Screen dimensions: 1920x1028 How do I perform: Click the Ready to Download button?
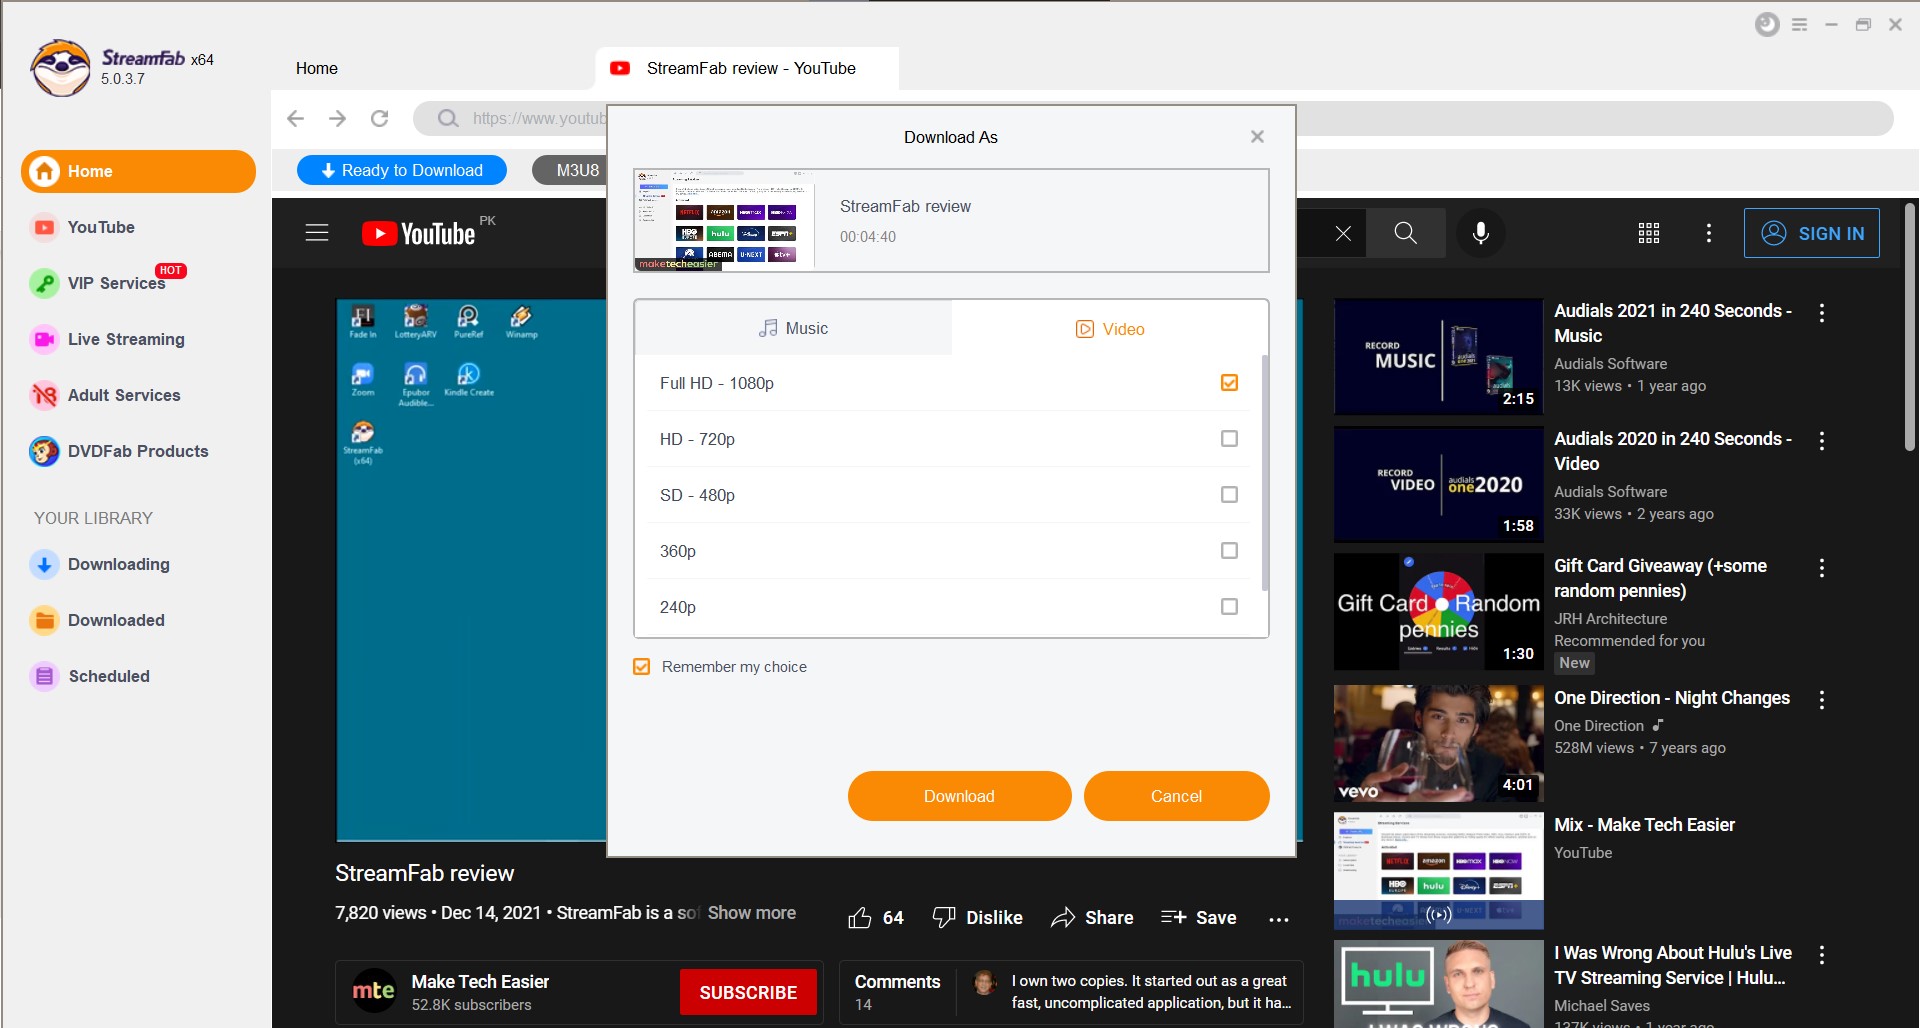coord(402,170)
